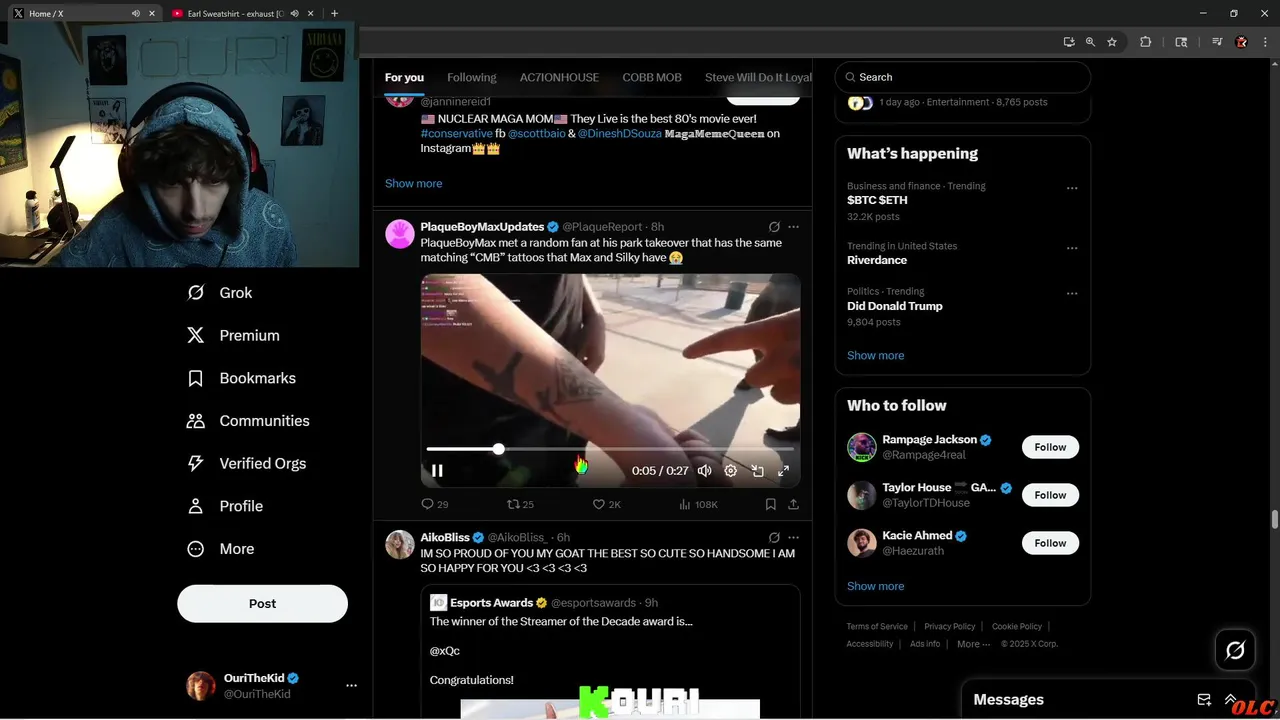This screenshot has width=1280, height=720.
Task: Open a new browser tab
Action: coord(335,13)
